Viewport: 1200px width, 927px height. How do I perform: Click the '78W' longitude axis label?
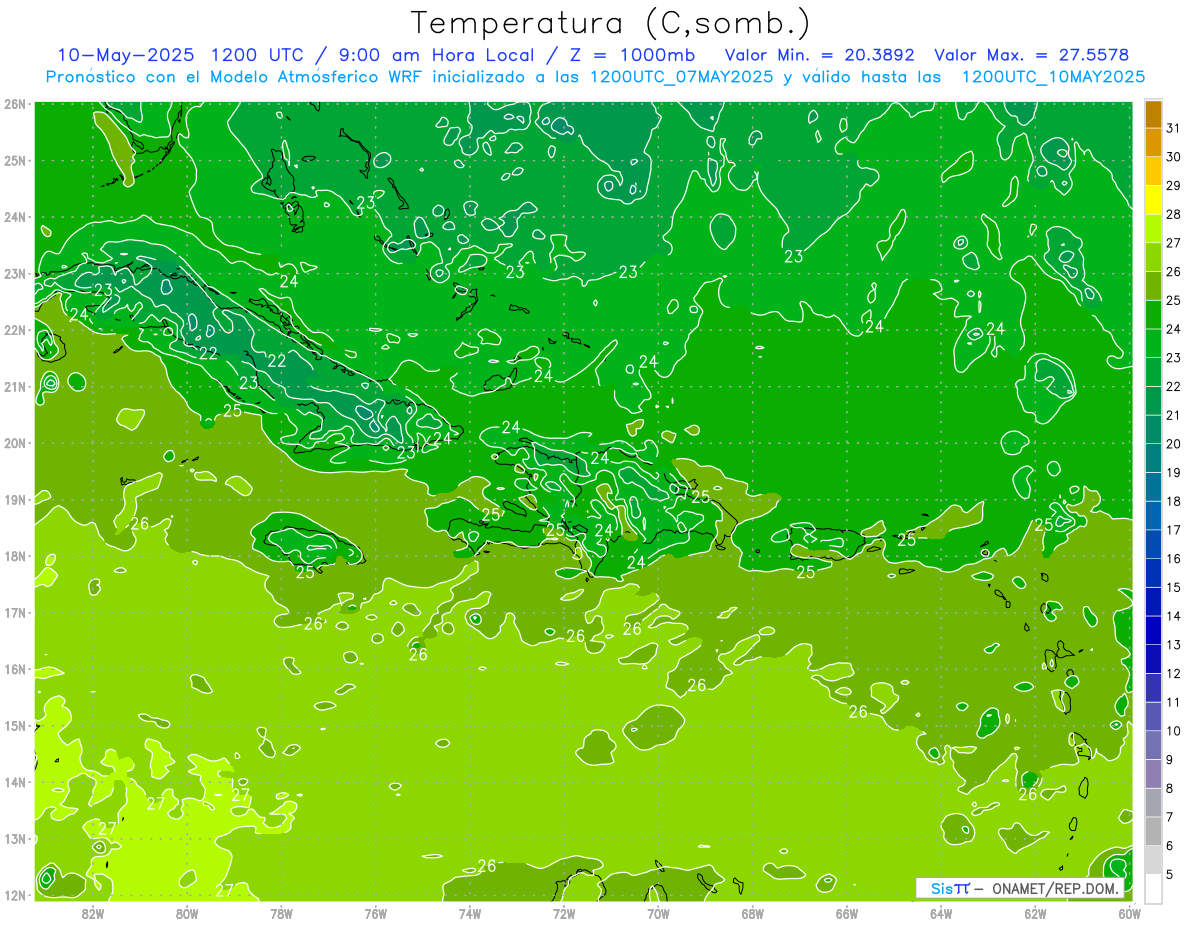[x=281, y=913]
